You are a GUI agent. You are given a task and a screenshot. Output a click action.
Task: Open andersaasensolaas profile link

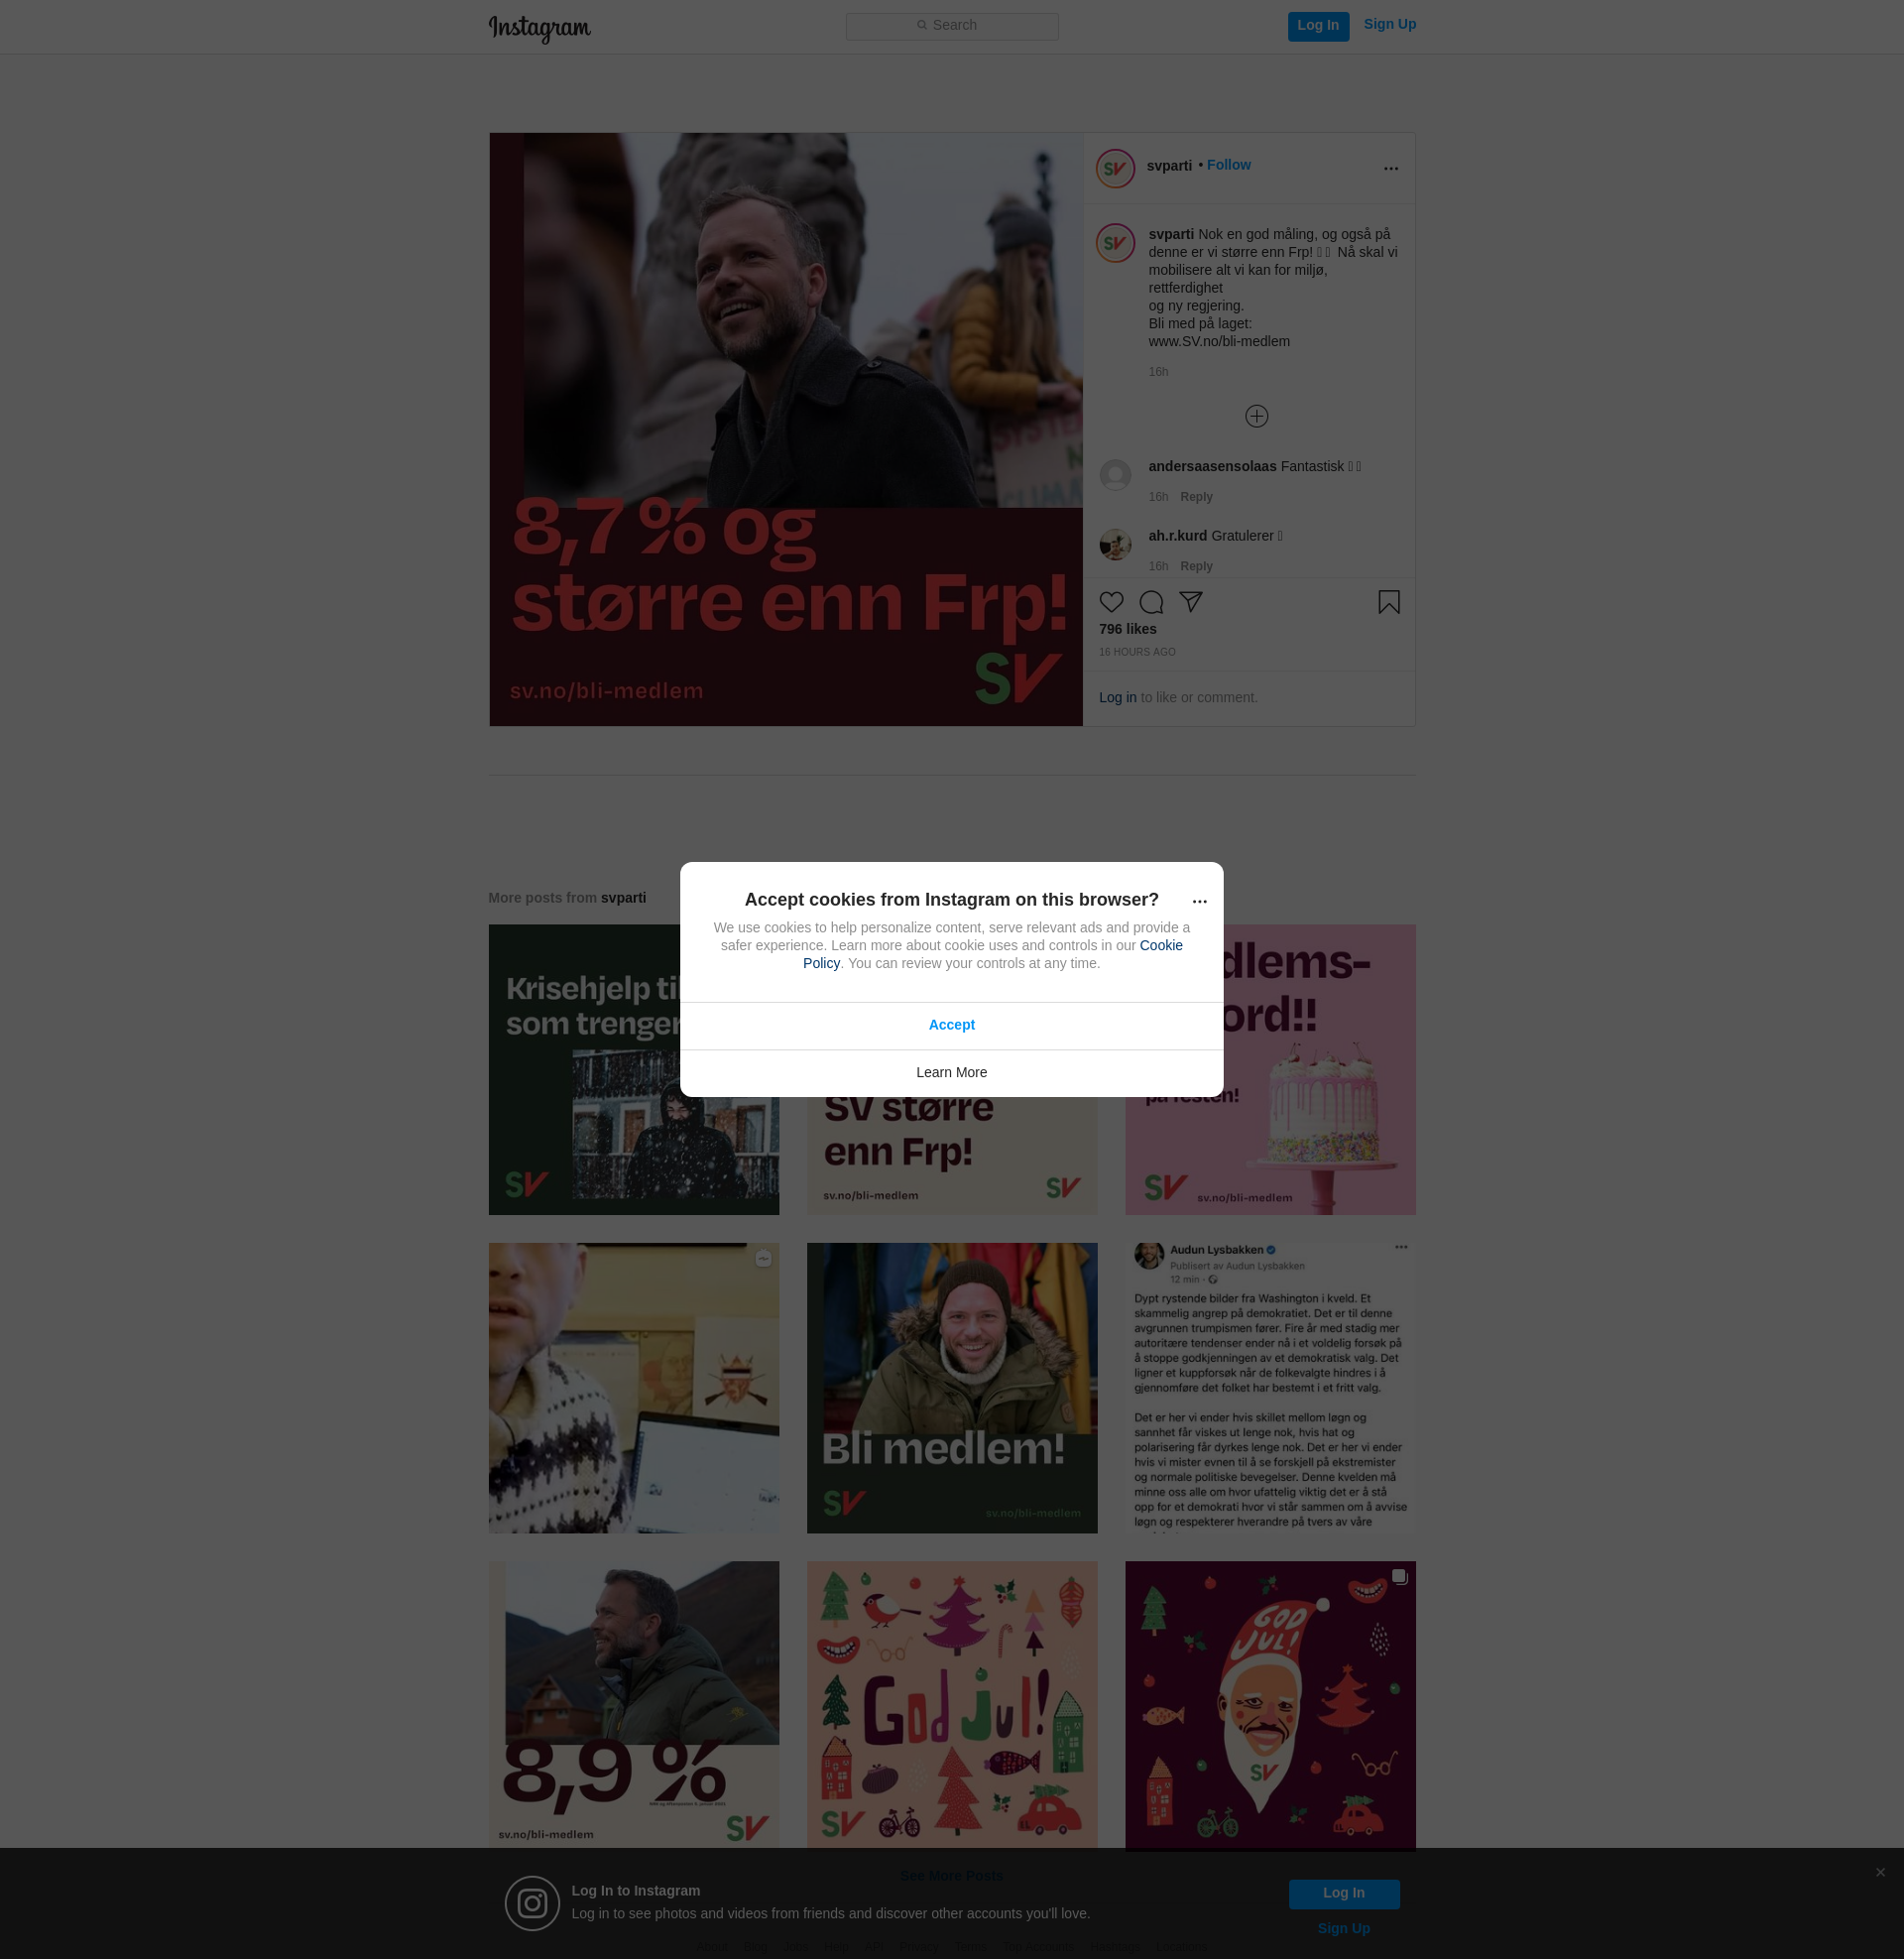tap(1212, 467)
